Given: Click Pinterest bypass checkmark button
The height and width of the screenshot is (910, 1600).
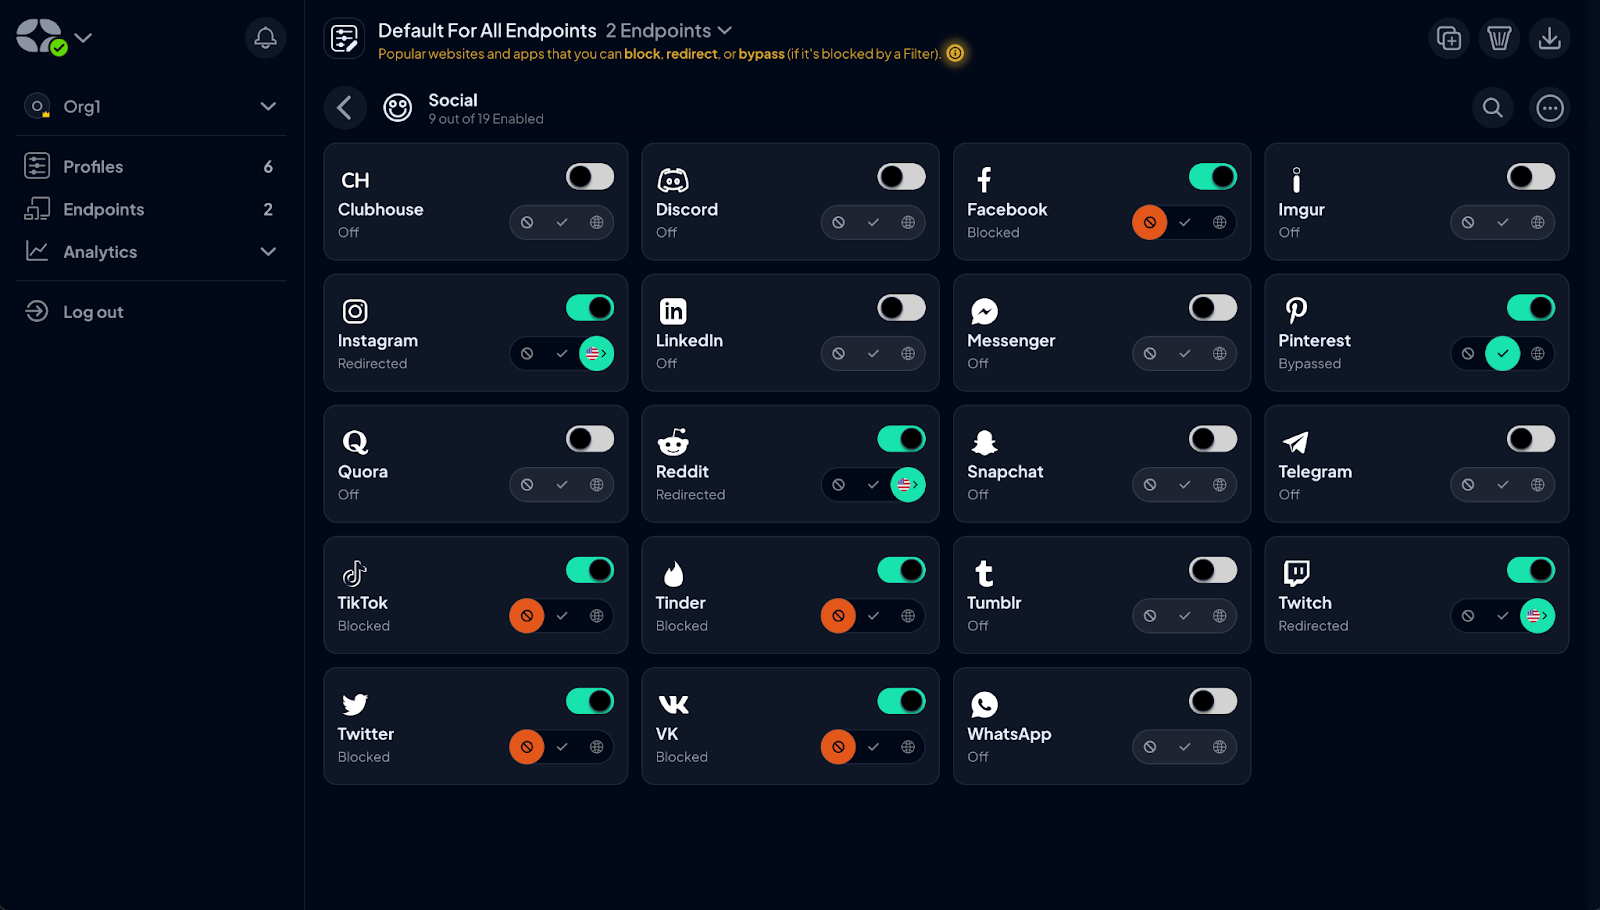Looking at the screenshot, I should coord(1502,353).
